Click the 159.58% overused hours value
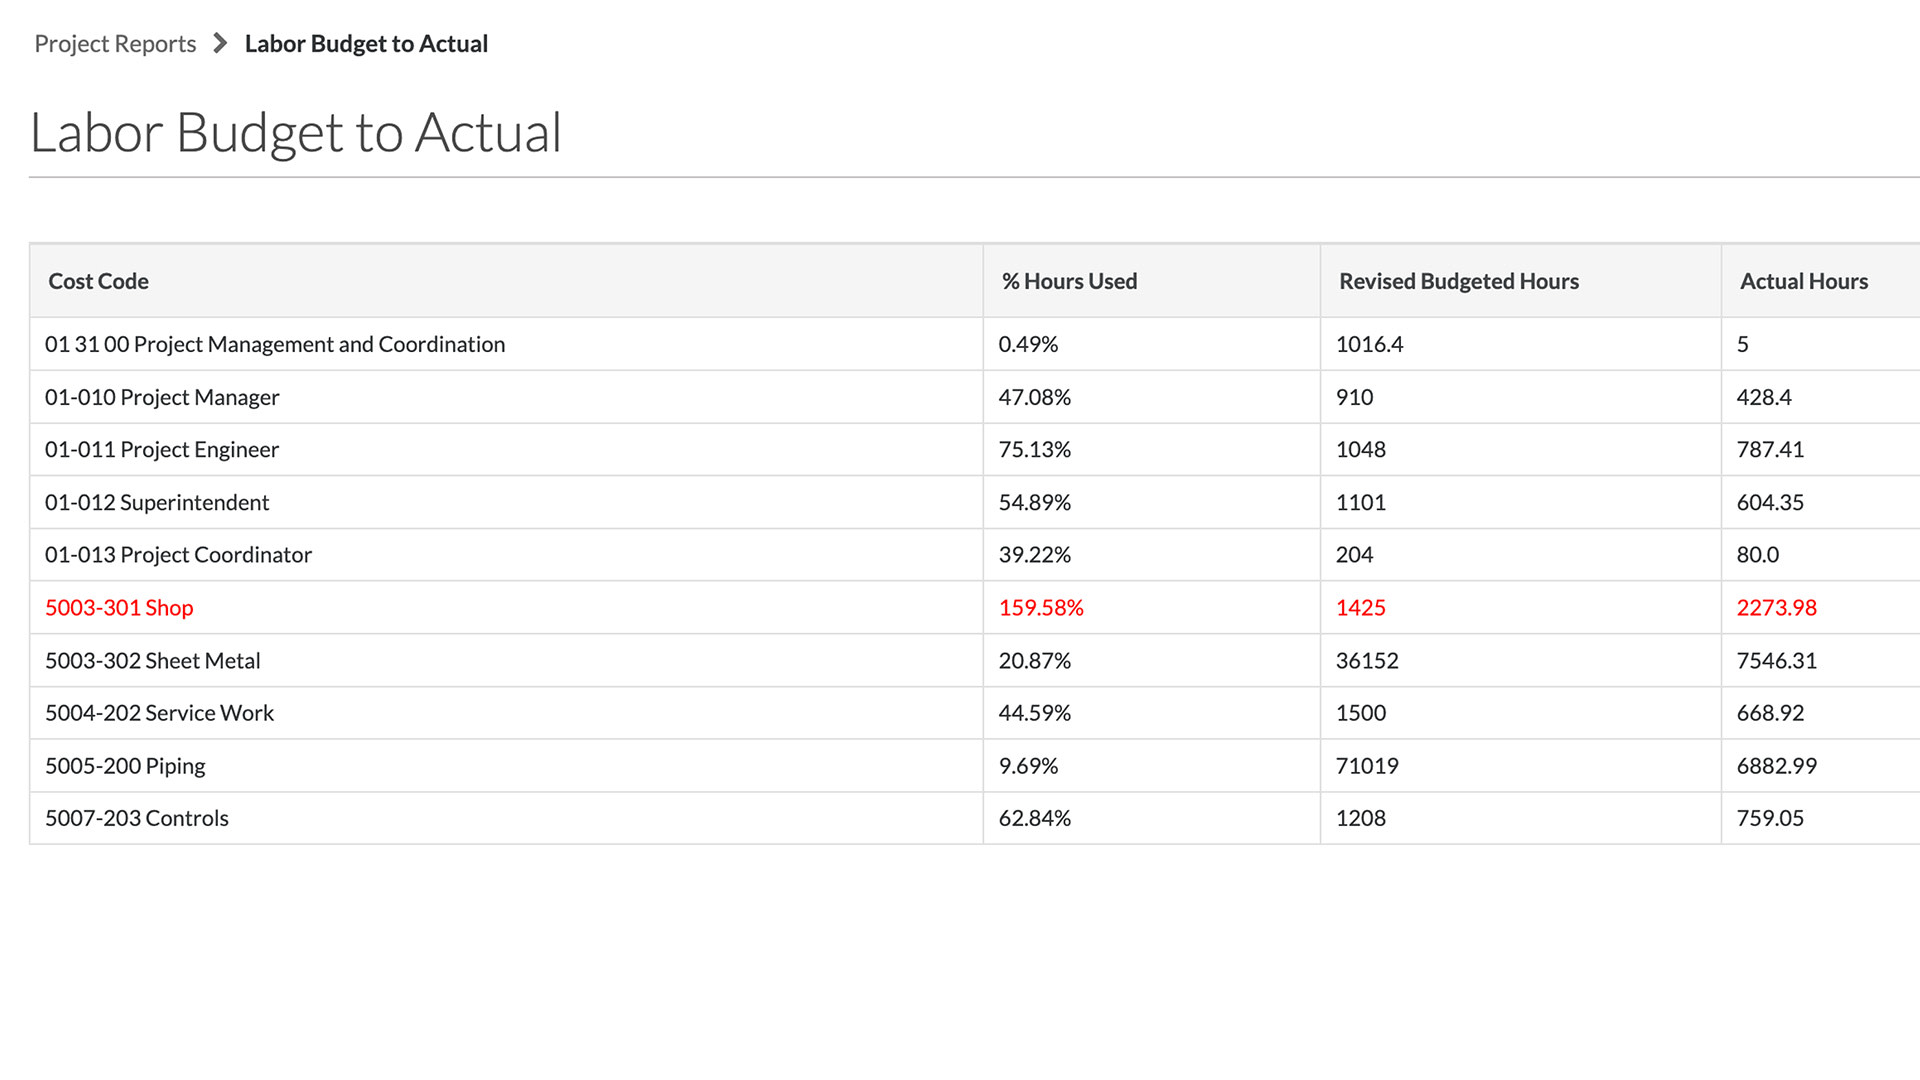Image resolution: width=1920 pixels, height=1080 pixels. 1041,607
